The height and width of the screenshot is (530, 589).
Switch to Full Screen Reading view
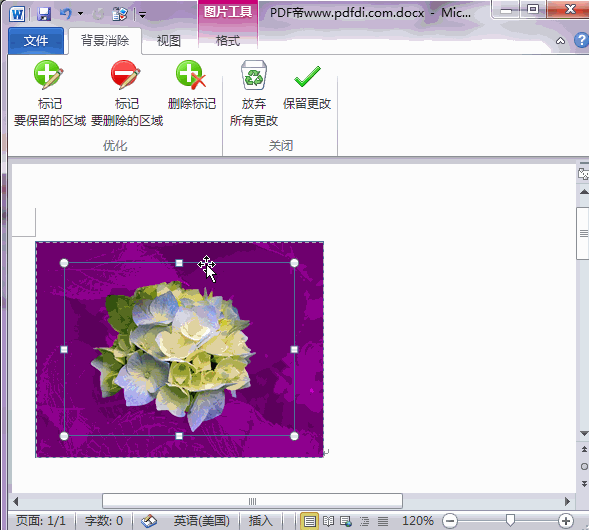[328, 521]
